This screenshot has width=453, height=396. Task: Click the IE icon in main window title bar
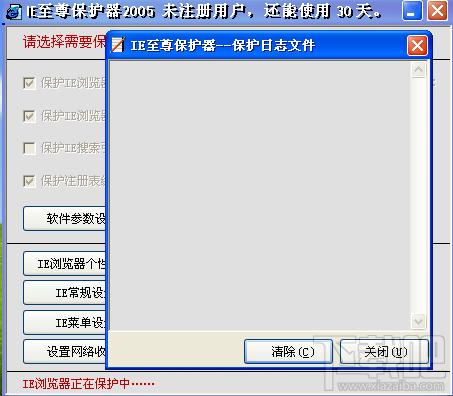pos(14,12)
